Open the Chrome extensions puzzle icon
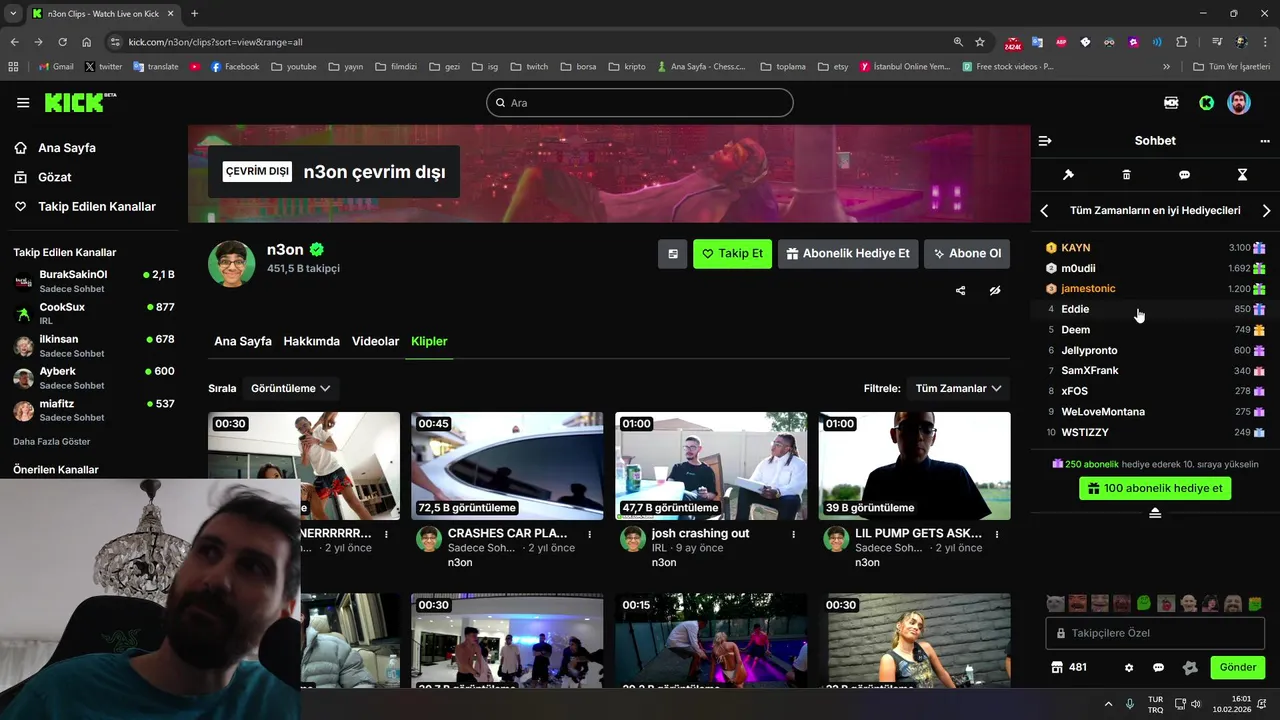Viewport: 1280px width, 720px height. 1182,42
